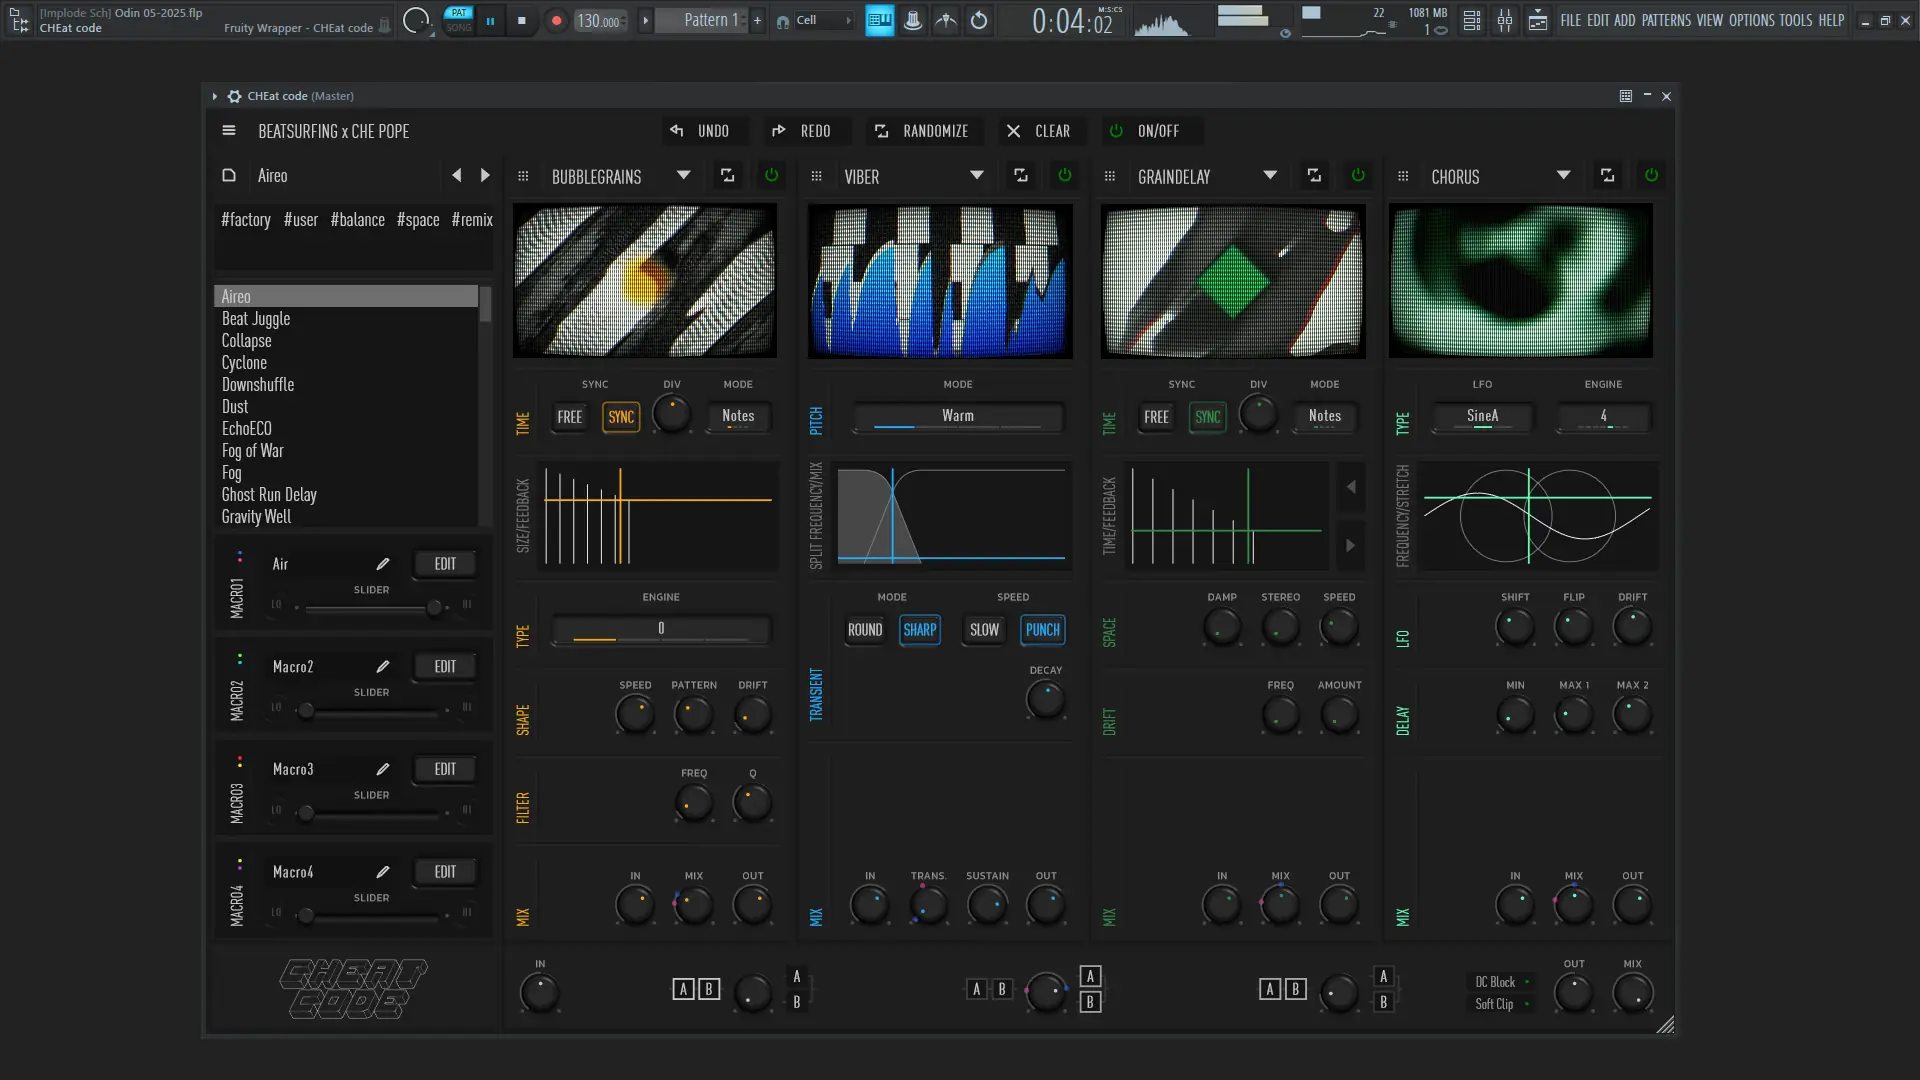
Task: Select the Ghost Run Delay preset
Action: [x=269, y=495]
